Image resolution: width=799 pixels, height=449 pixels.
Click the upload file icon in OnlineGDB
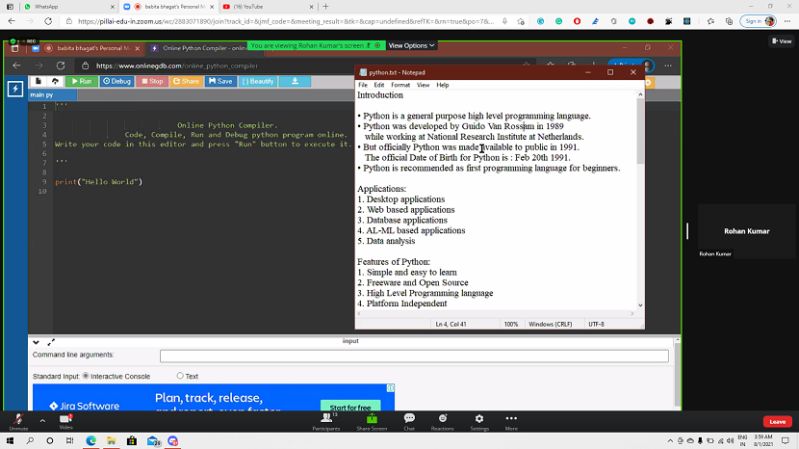click(x=55, y=81)
